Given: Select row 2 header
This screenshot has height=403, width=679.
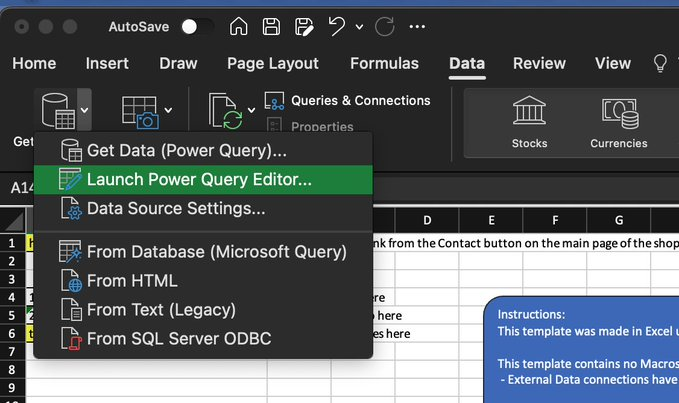Looking at the screenshot, I should coord(12,261).
